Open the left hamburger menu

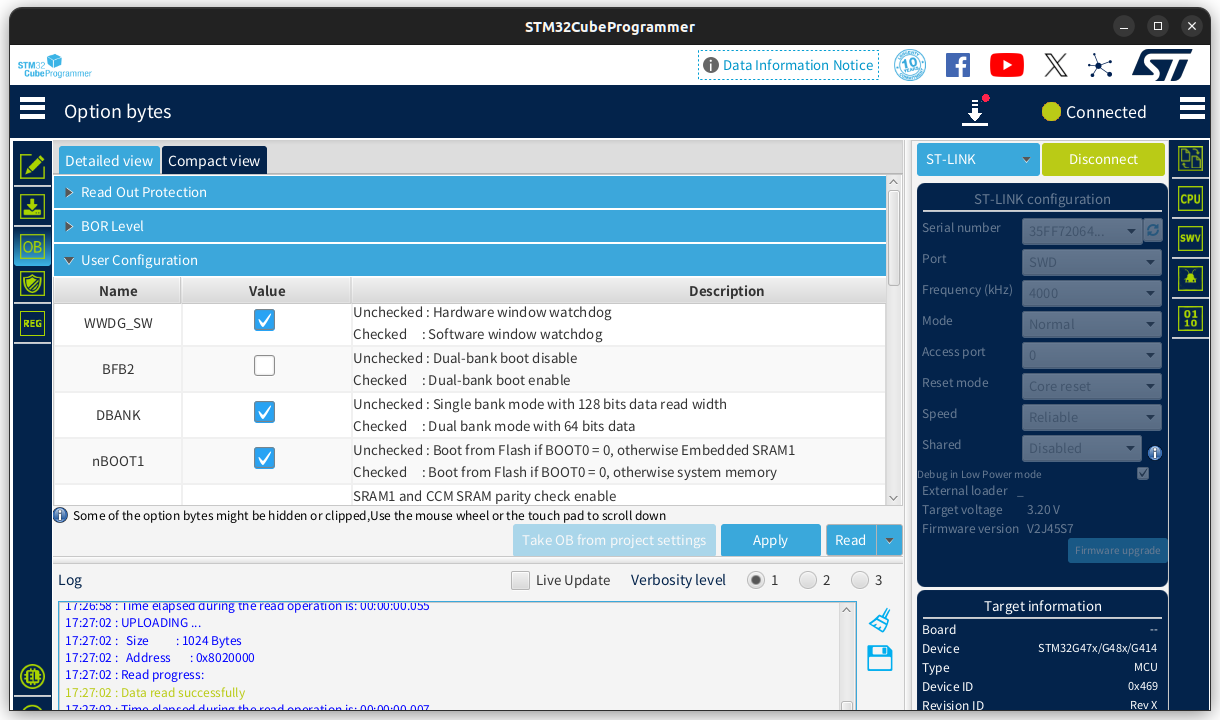[32, 108]
